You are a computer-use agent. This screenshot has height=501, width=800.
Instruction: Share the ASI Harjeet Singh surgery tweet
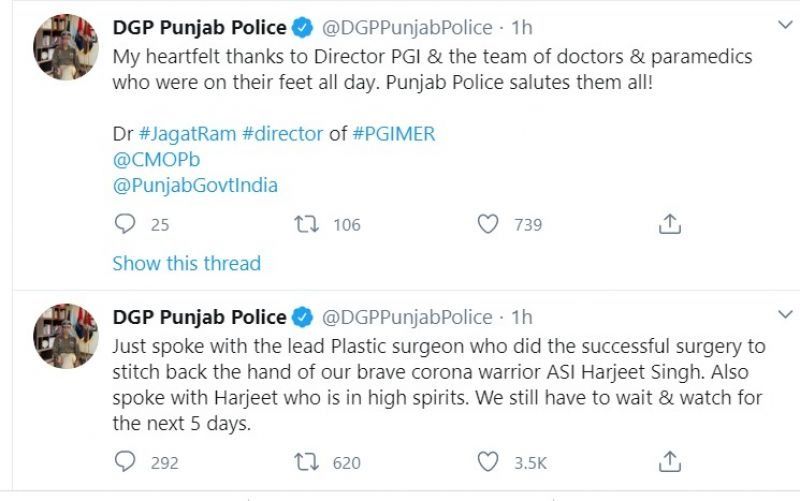click(670, 462)
